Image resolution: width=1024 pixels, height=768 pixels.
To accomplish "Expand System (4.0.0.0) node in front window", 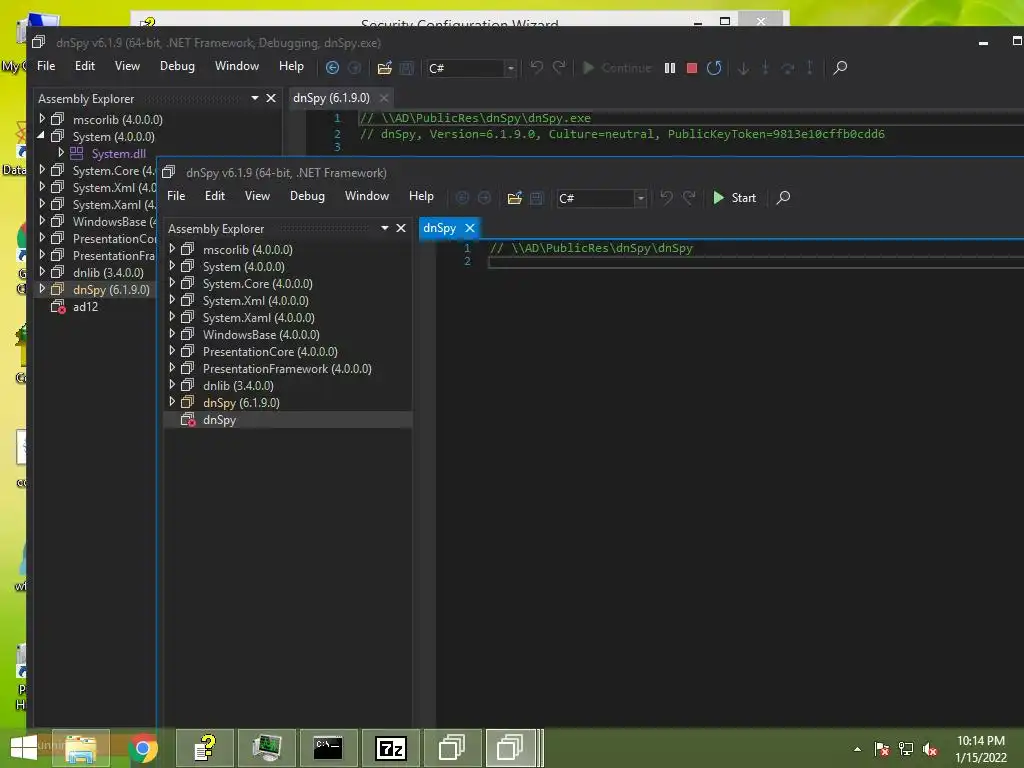I will click(x=172, y=266).
